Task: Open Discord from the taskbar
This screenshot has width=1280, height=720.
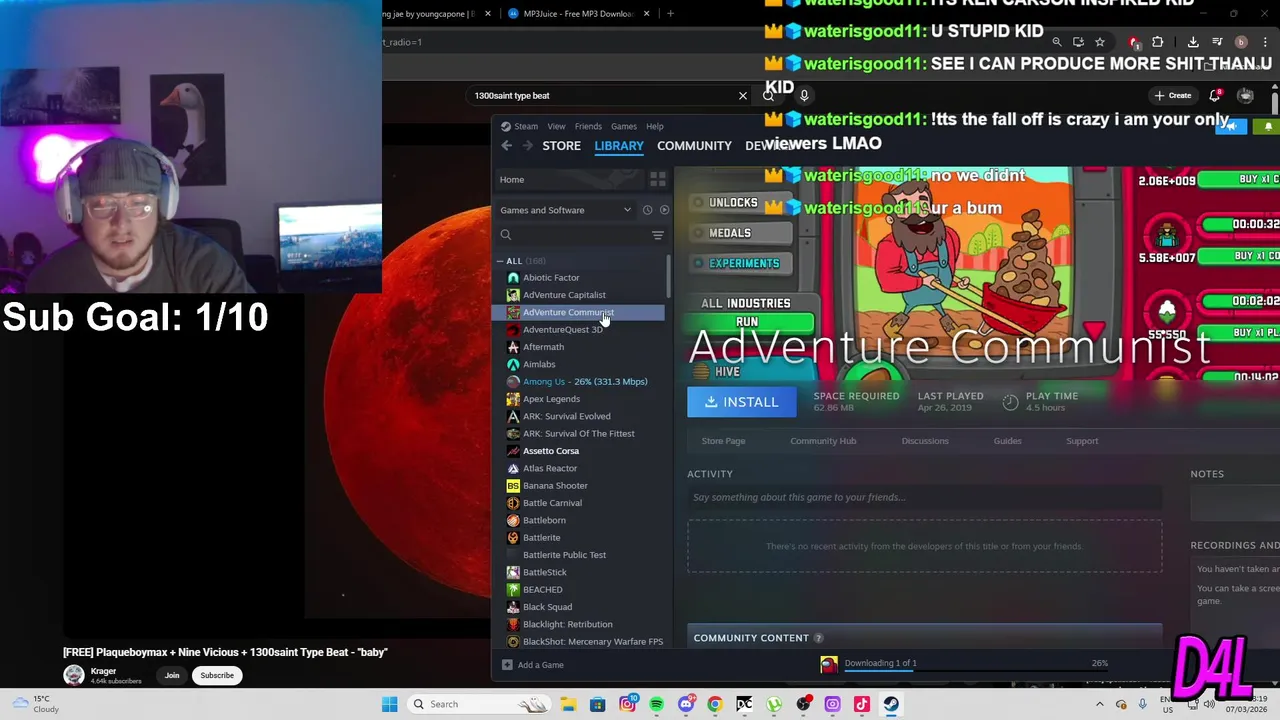Action: (x=685, y=704)
